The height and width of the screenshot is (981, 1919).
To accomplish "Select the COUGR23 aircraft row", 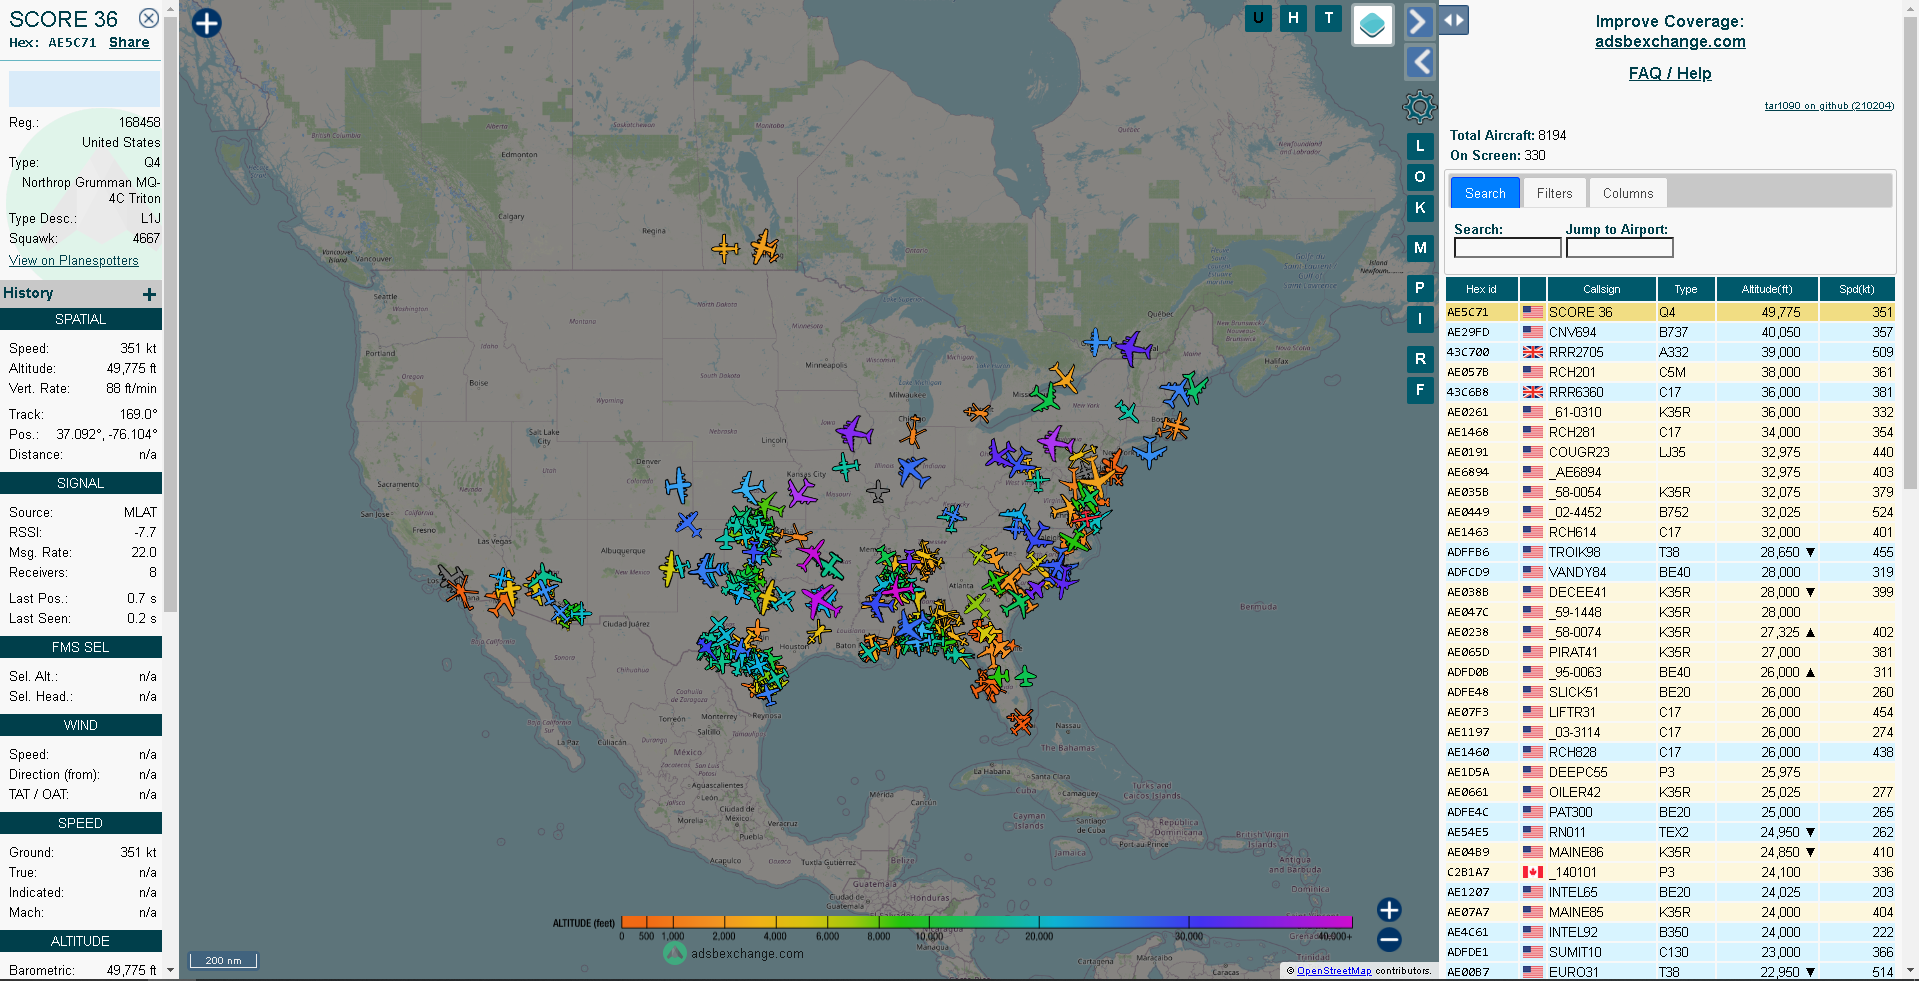I will tap(1670, 452).
